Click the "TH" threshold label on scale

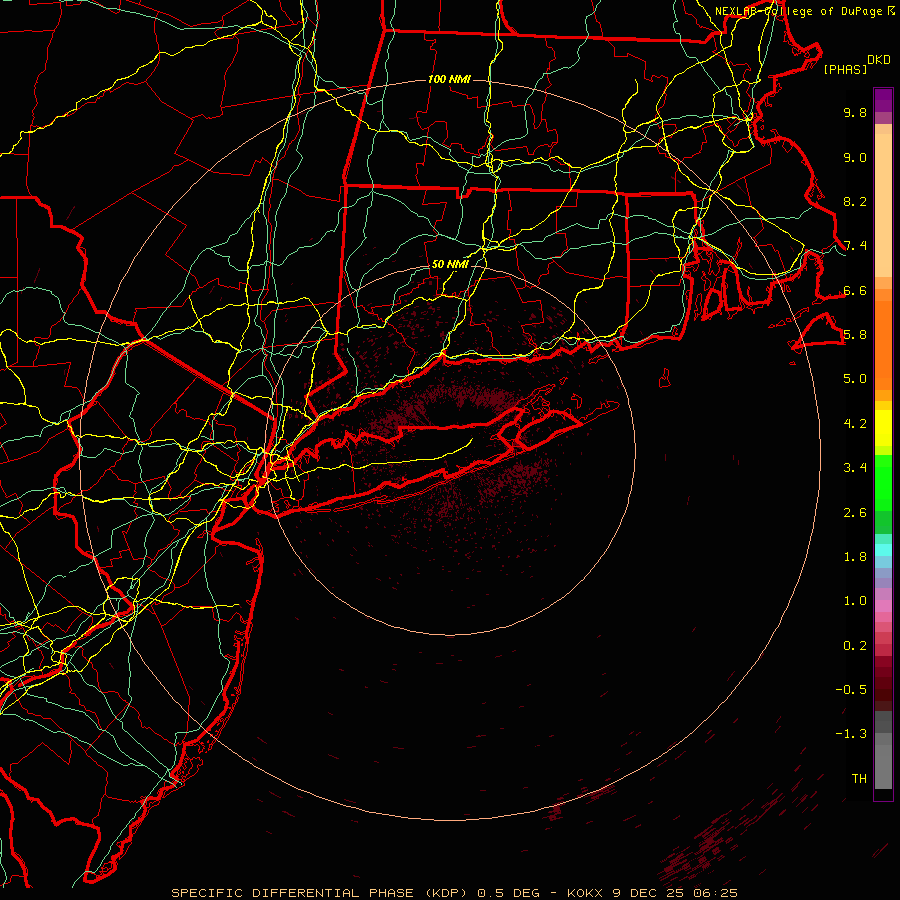pyautogui.click(x=859, y=779)
